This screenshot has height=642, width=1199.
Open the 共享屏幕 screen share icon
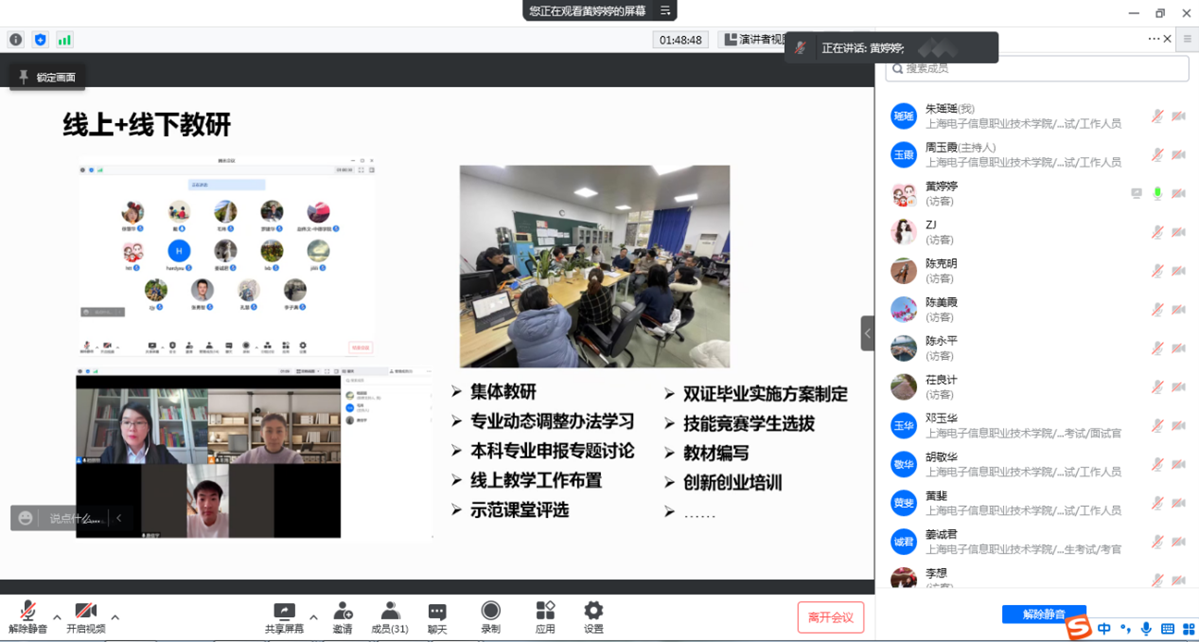284,611
